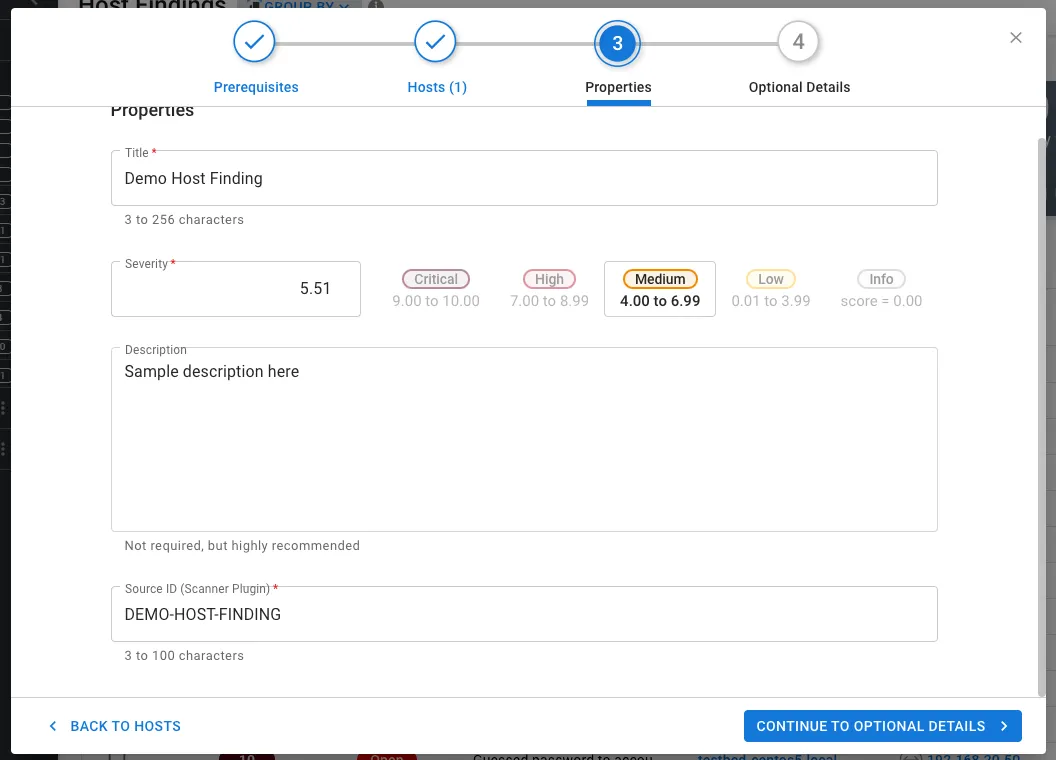Click the "3 to 100 characters" hint
This screenshot has height=760, width=1056.
pyautogui.click(x=184, y=656)
